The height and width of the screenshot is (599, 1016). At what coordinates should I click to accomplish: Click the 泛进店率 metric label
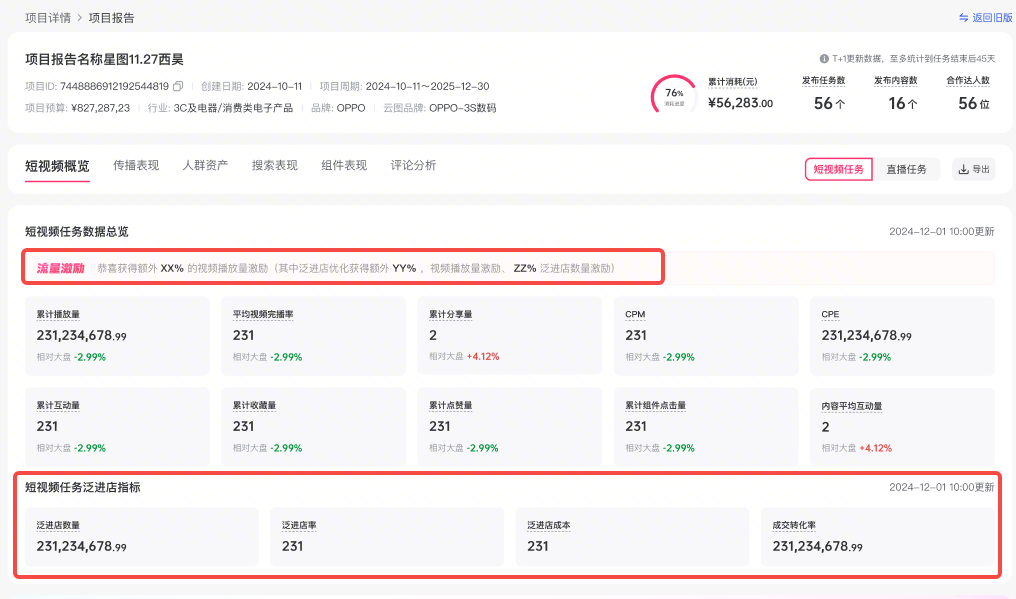click(x=299, y=525)
